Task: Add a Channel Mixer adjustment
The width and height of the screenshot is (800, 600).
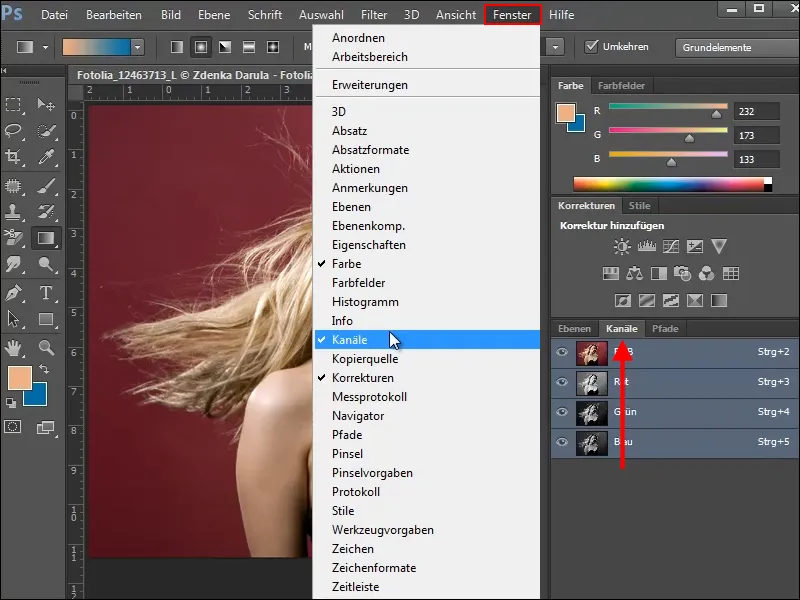Action: 707,274
